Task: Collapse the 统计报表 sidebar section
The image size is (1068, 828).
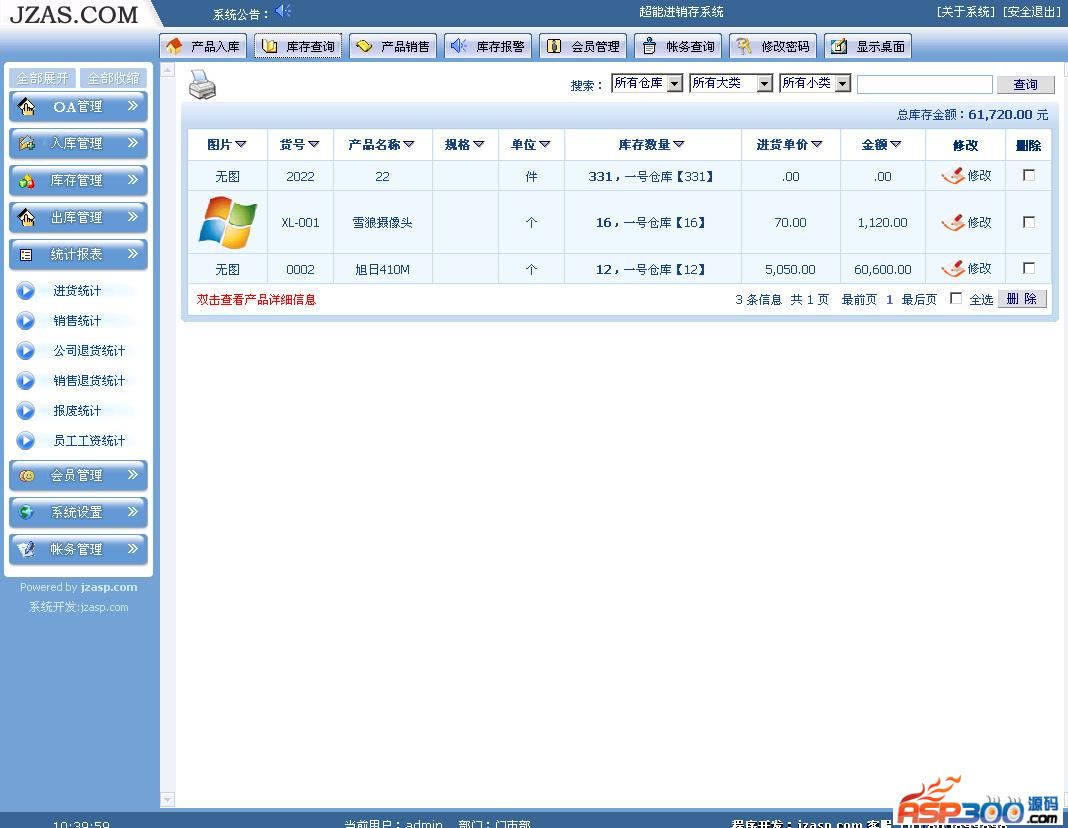Action: tap(78, 254)
